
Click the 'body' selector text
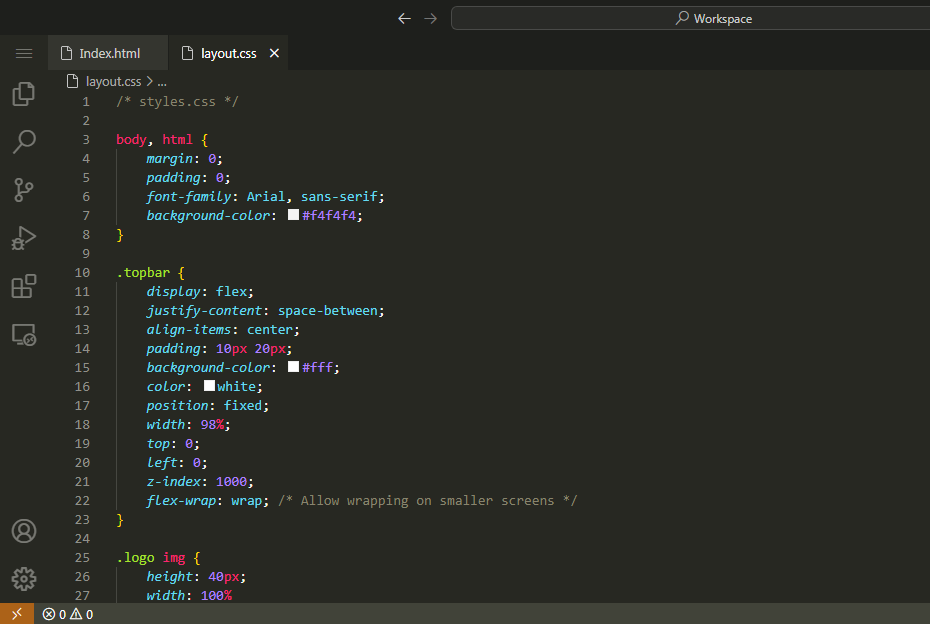tap(131, 139)
